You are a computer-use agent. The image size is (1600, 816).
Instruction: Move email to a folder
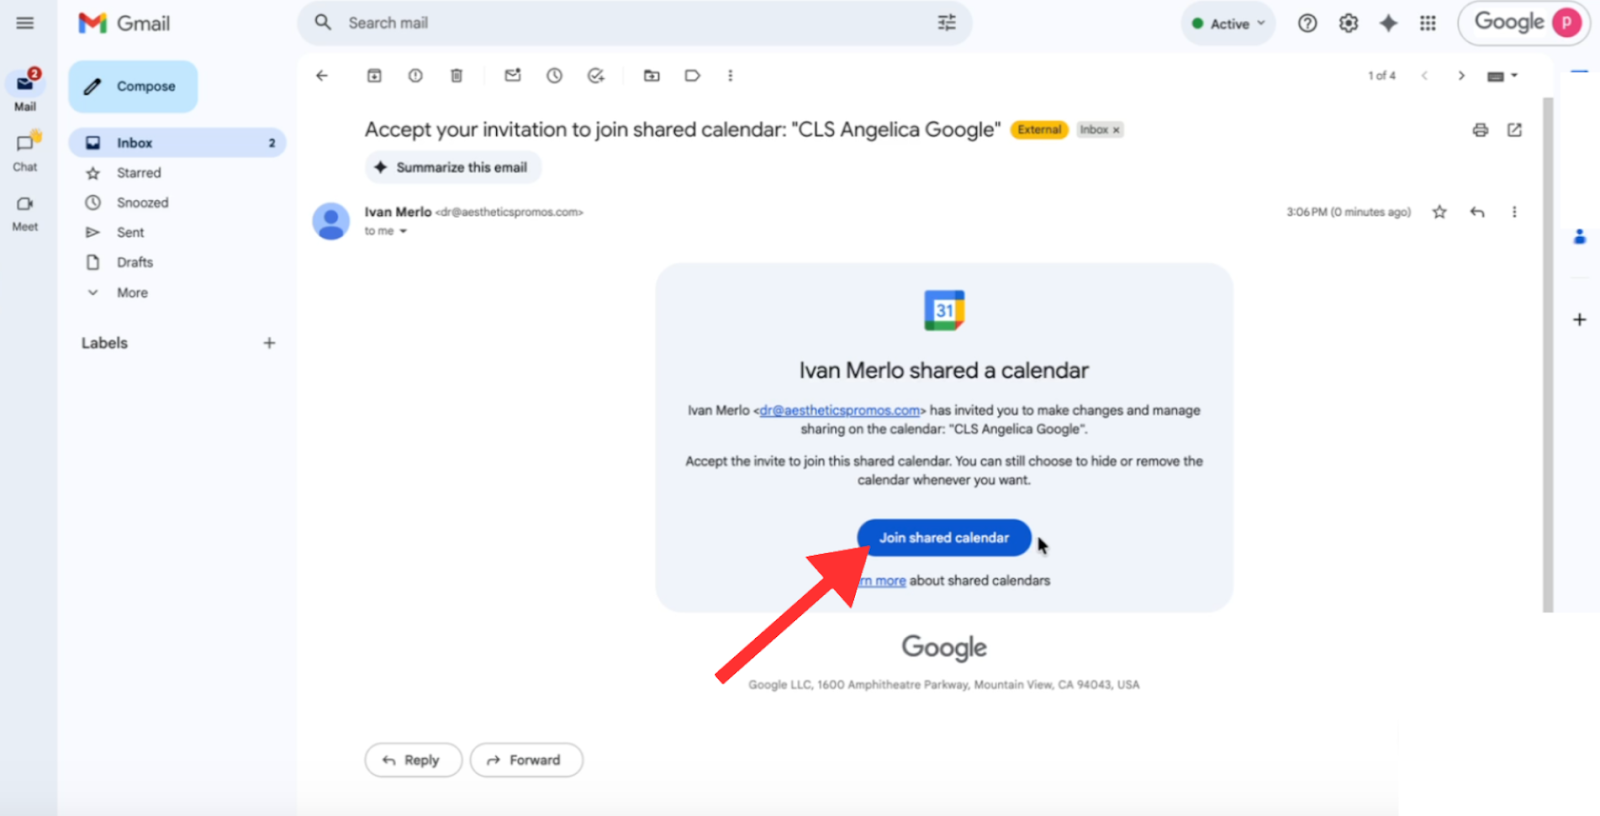point(652,76)
